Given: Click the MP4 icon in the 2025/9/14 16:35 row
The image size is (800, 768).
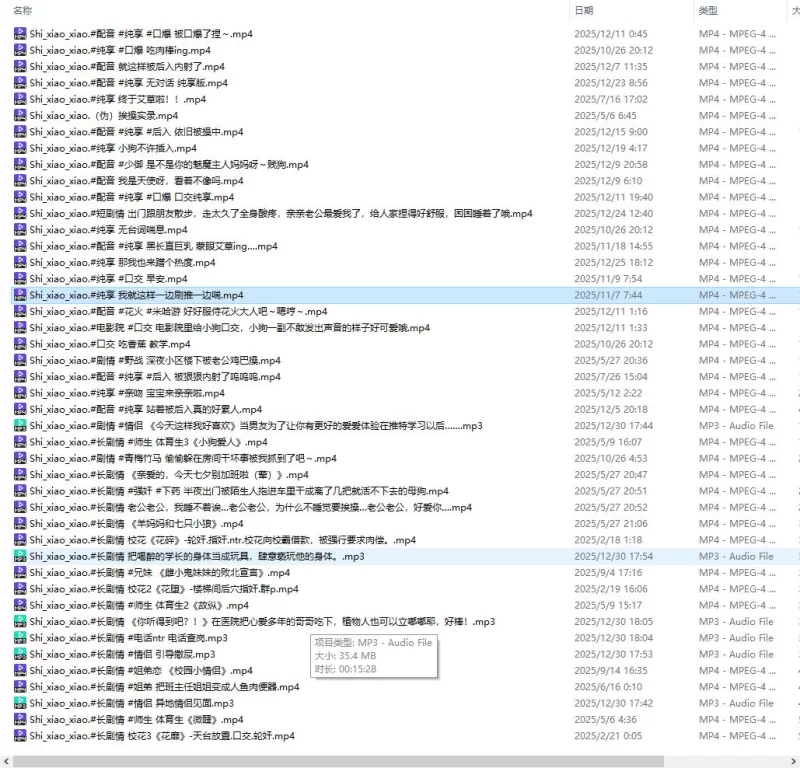Looking at the screenshot, I should click(x=20, y=671).
